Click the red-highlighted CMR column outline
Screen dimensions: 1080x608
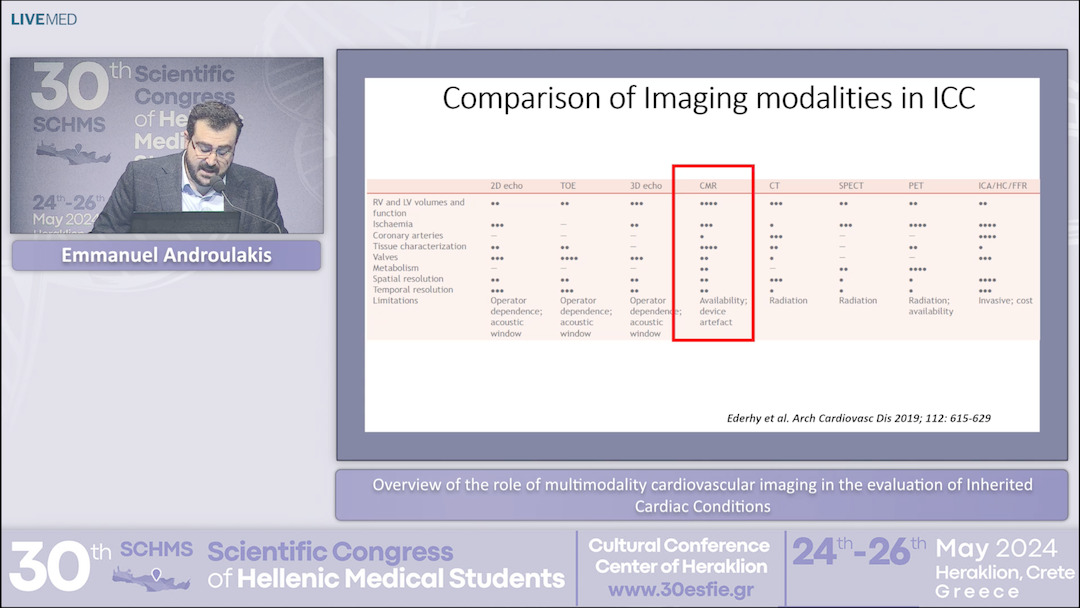[714, 253]
